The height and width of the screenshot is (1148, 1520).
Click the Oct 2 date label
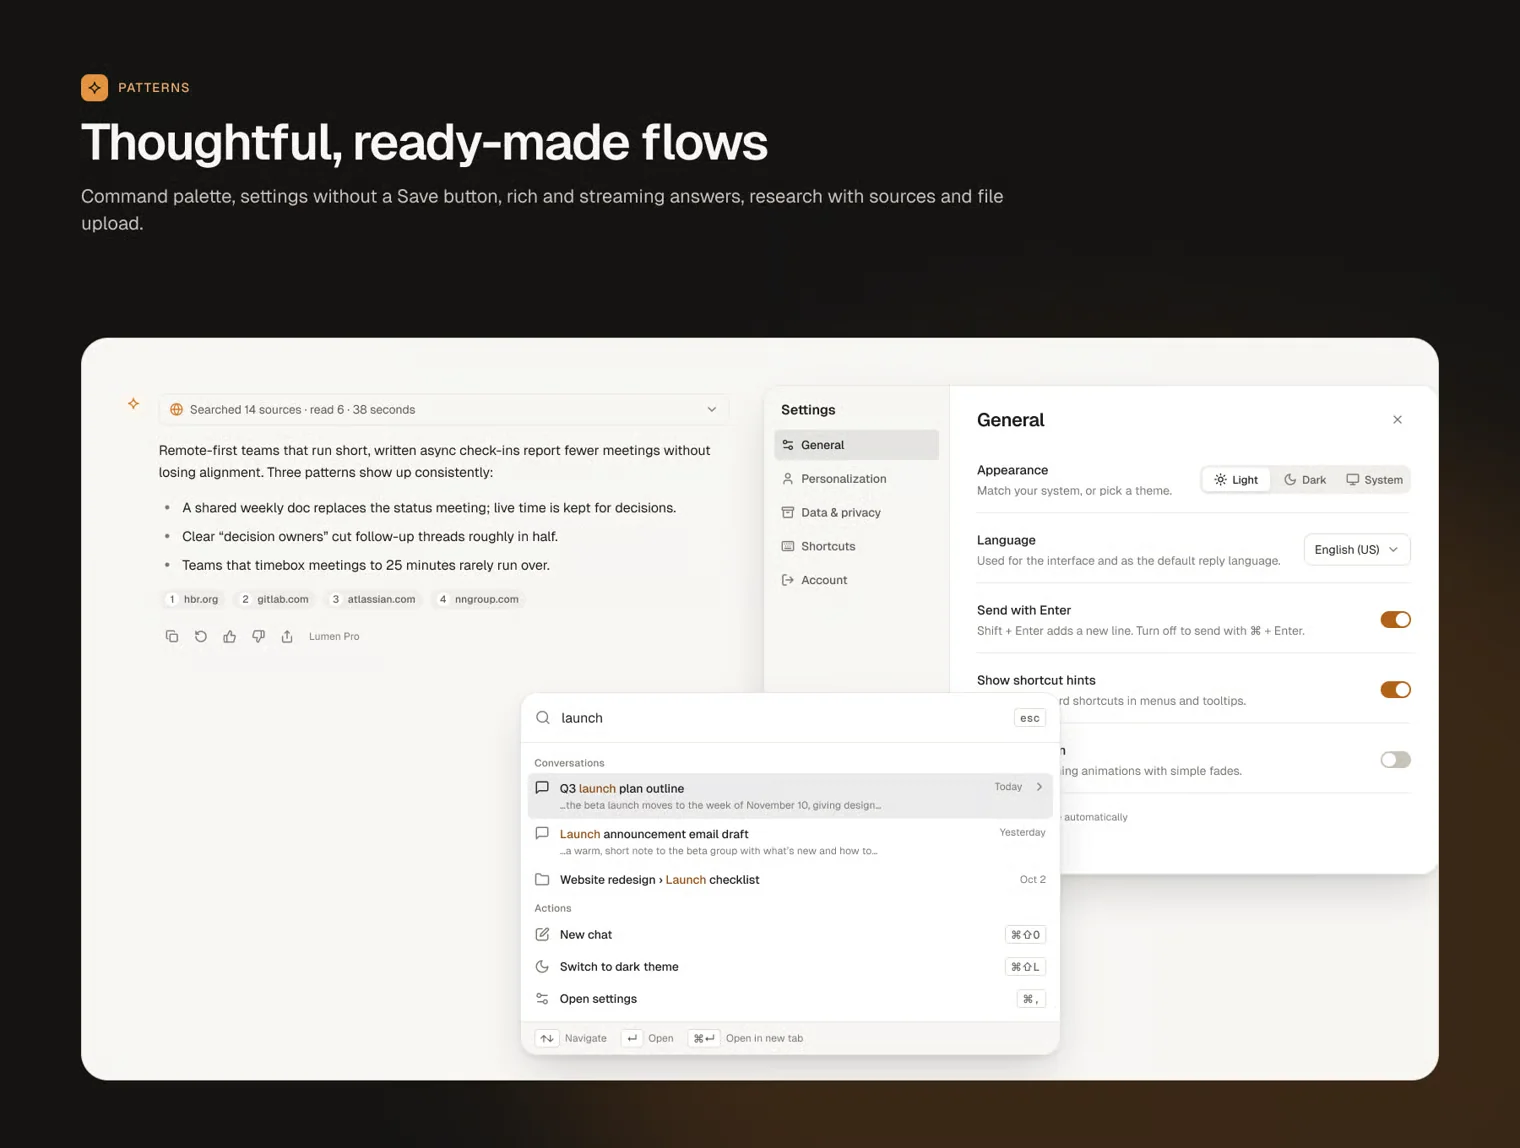coord(1033,880)
